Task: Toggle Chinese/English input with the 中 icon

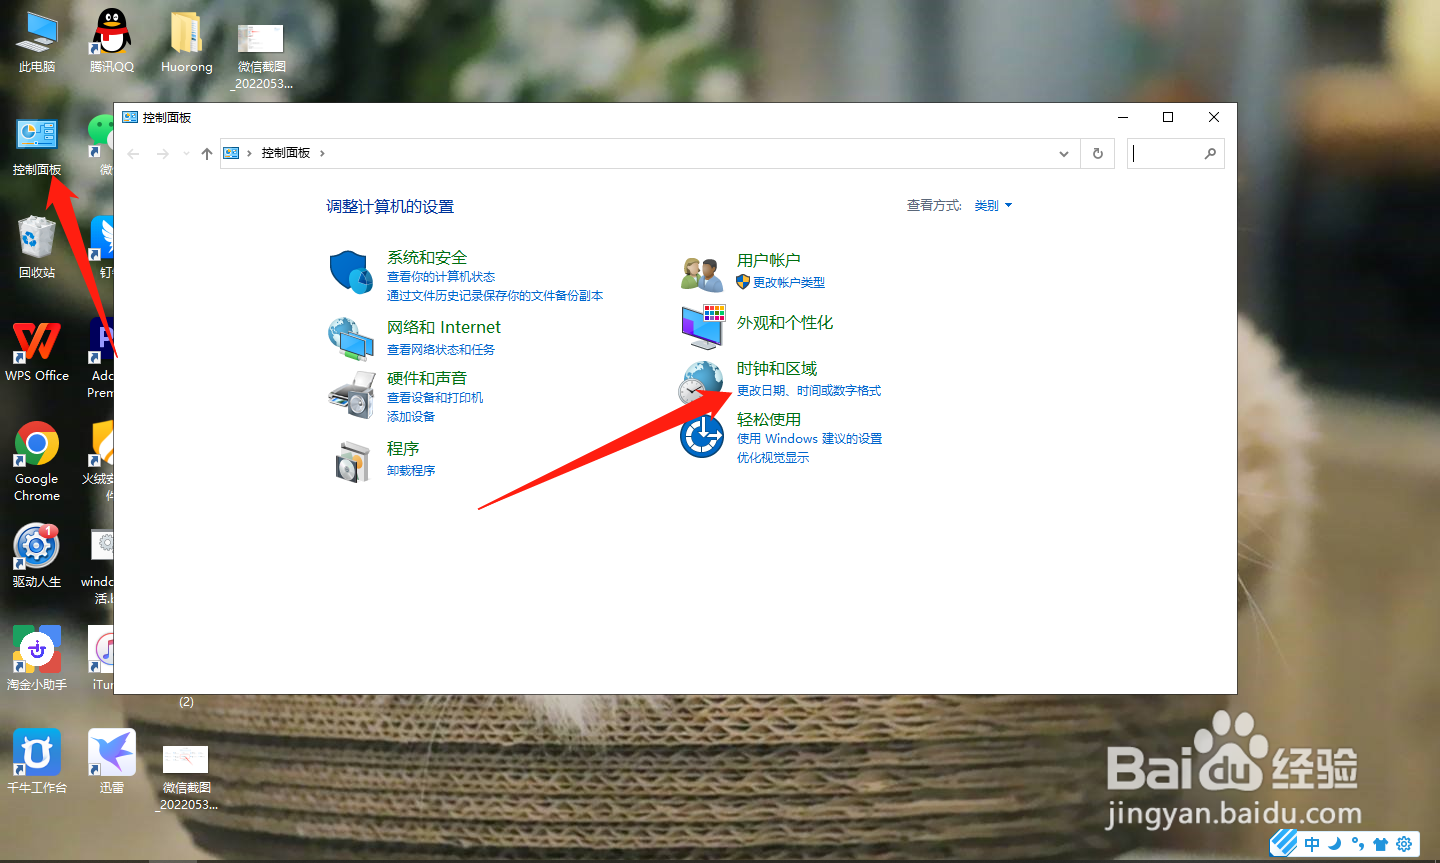Action: click(1311, 843)
